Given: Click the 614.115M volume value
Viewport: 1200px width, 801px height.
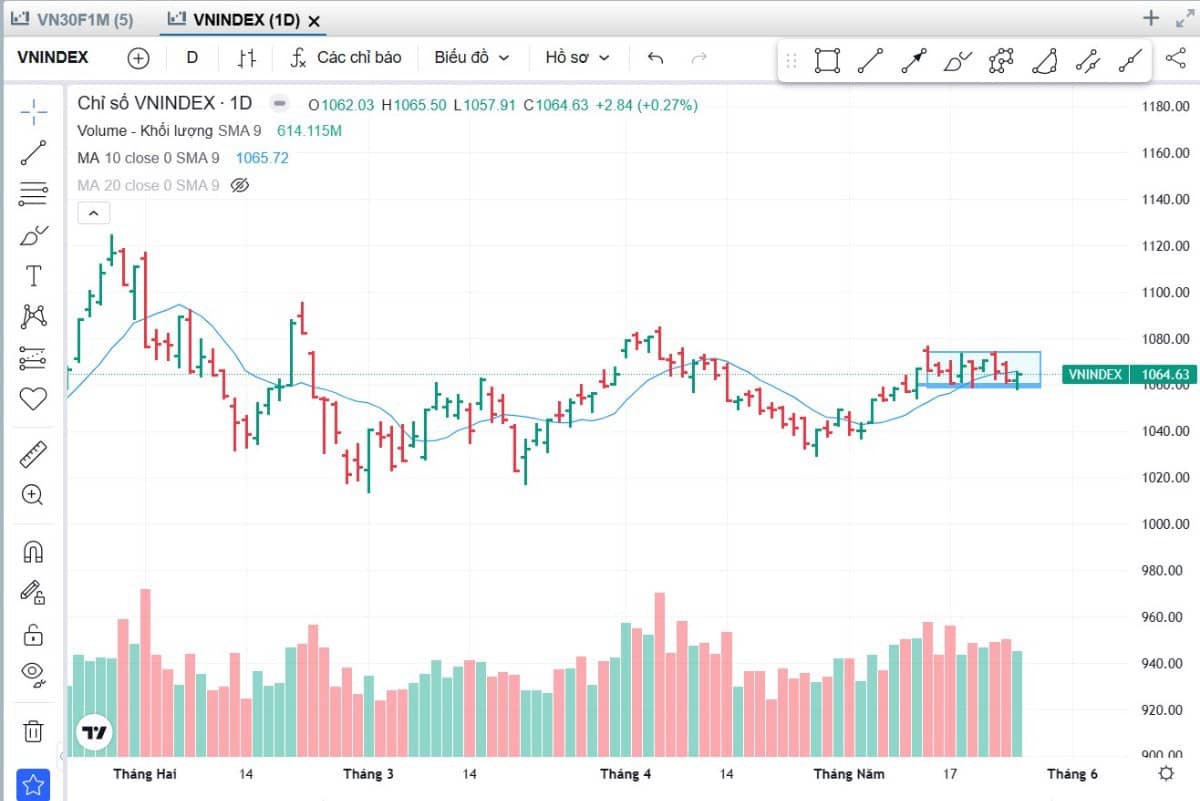Looking at the screenshot, I should pos(309,131).
